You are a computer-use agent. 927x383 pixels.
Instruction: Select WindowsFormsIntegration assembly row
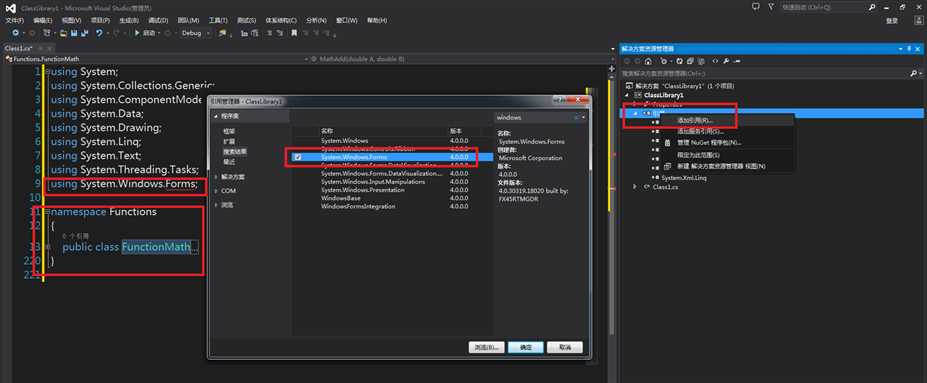coord(392,207)
